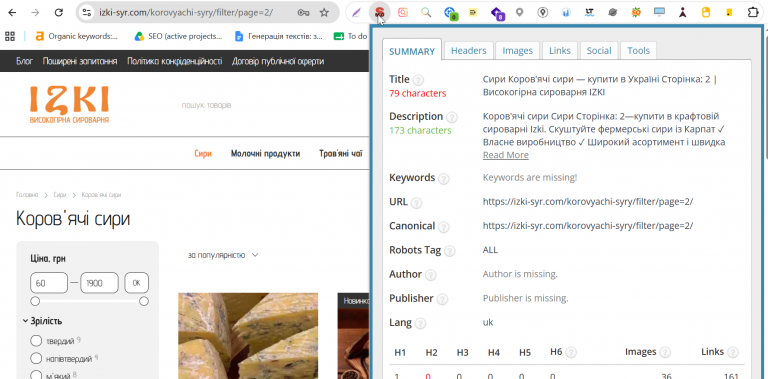The image size is (768, 379).
Task: Bookmark this page with the star icon
Action: pyautogui.click(x=324, y=13)
